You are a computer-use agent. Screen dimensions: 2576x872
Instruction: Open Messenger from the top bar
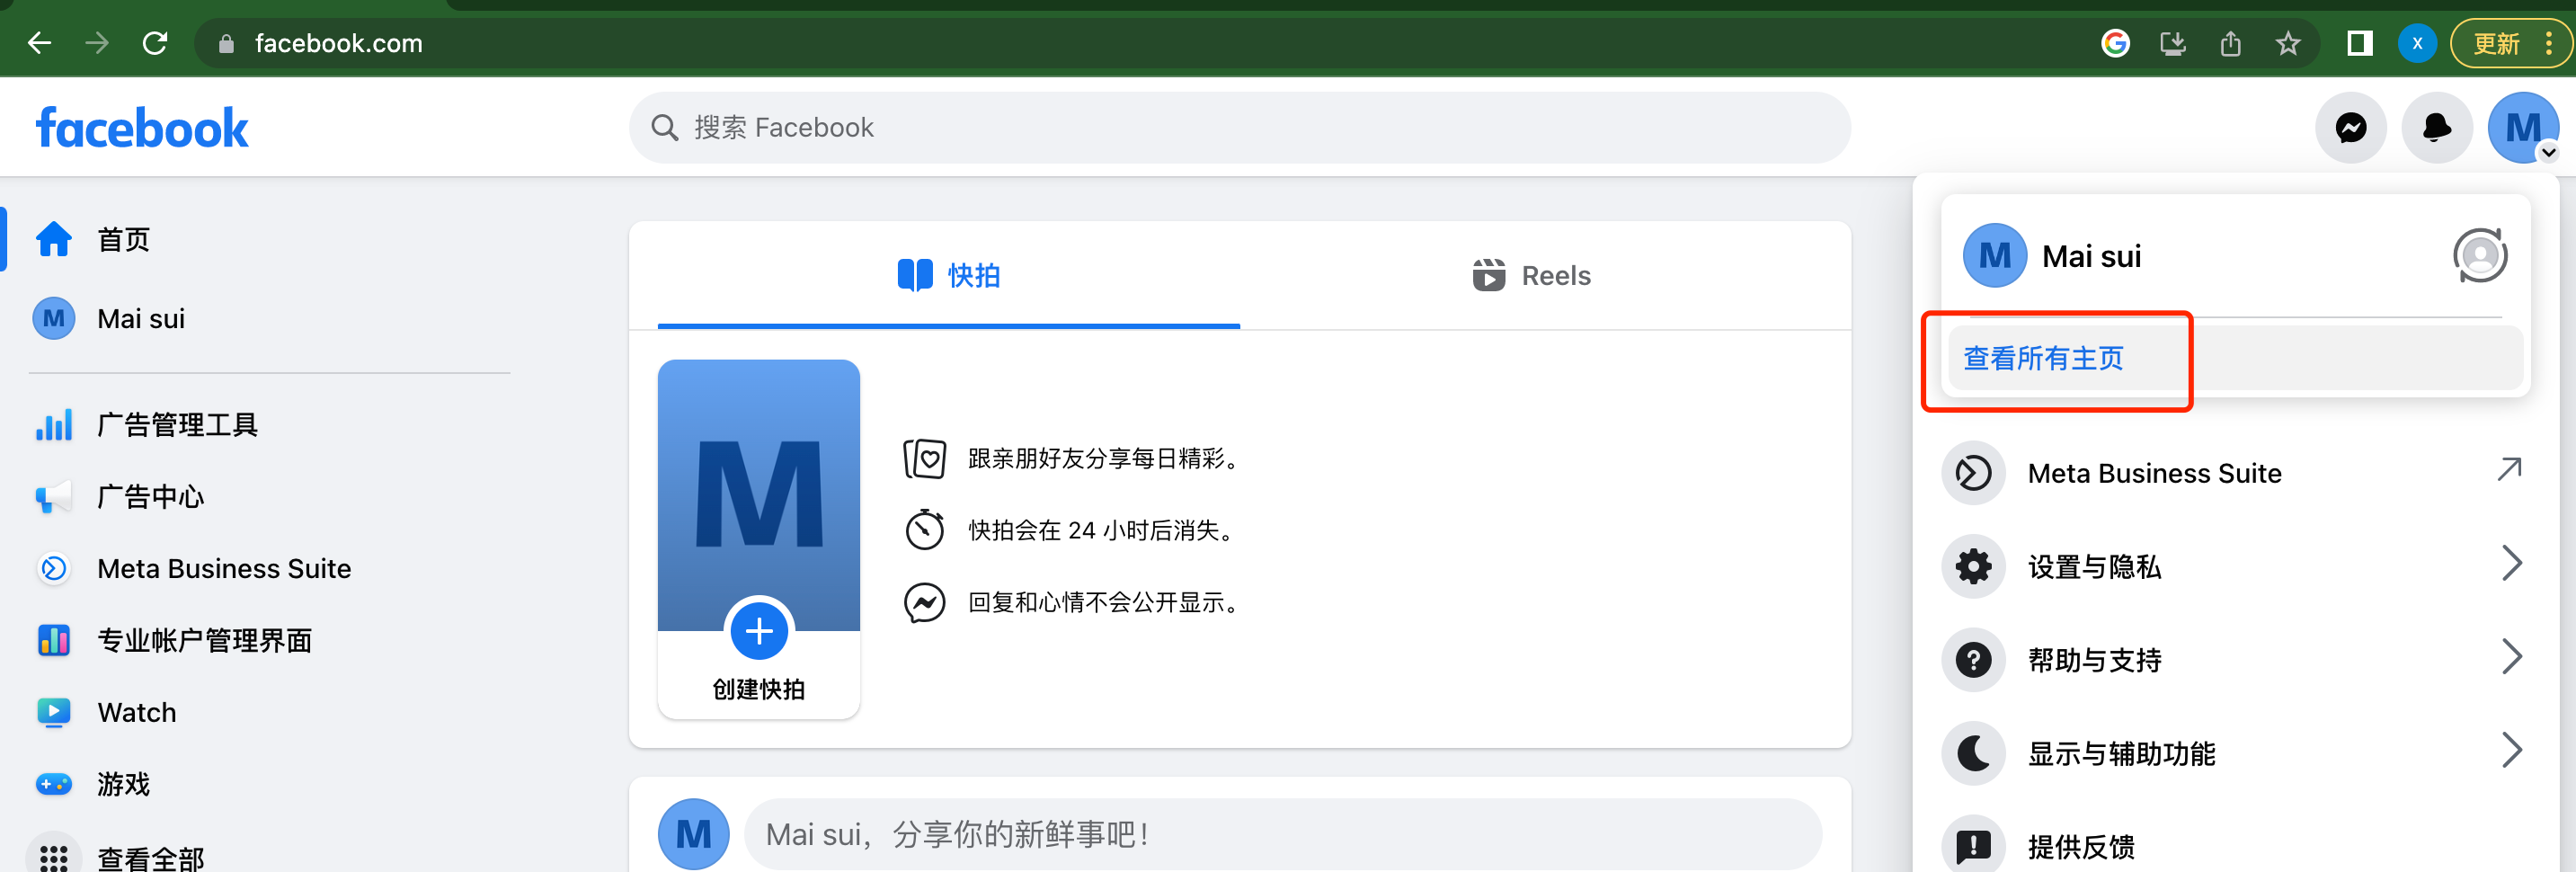(2351, 127)
